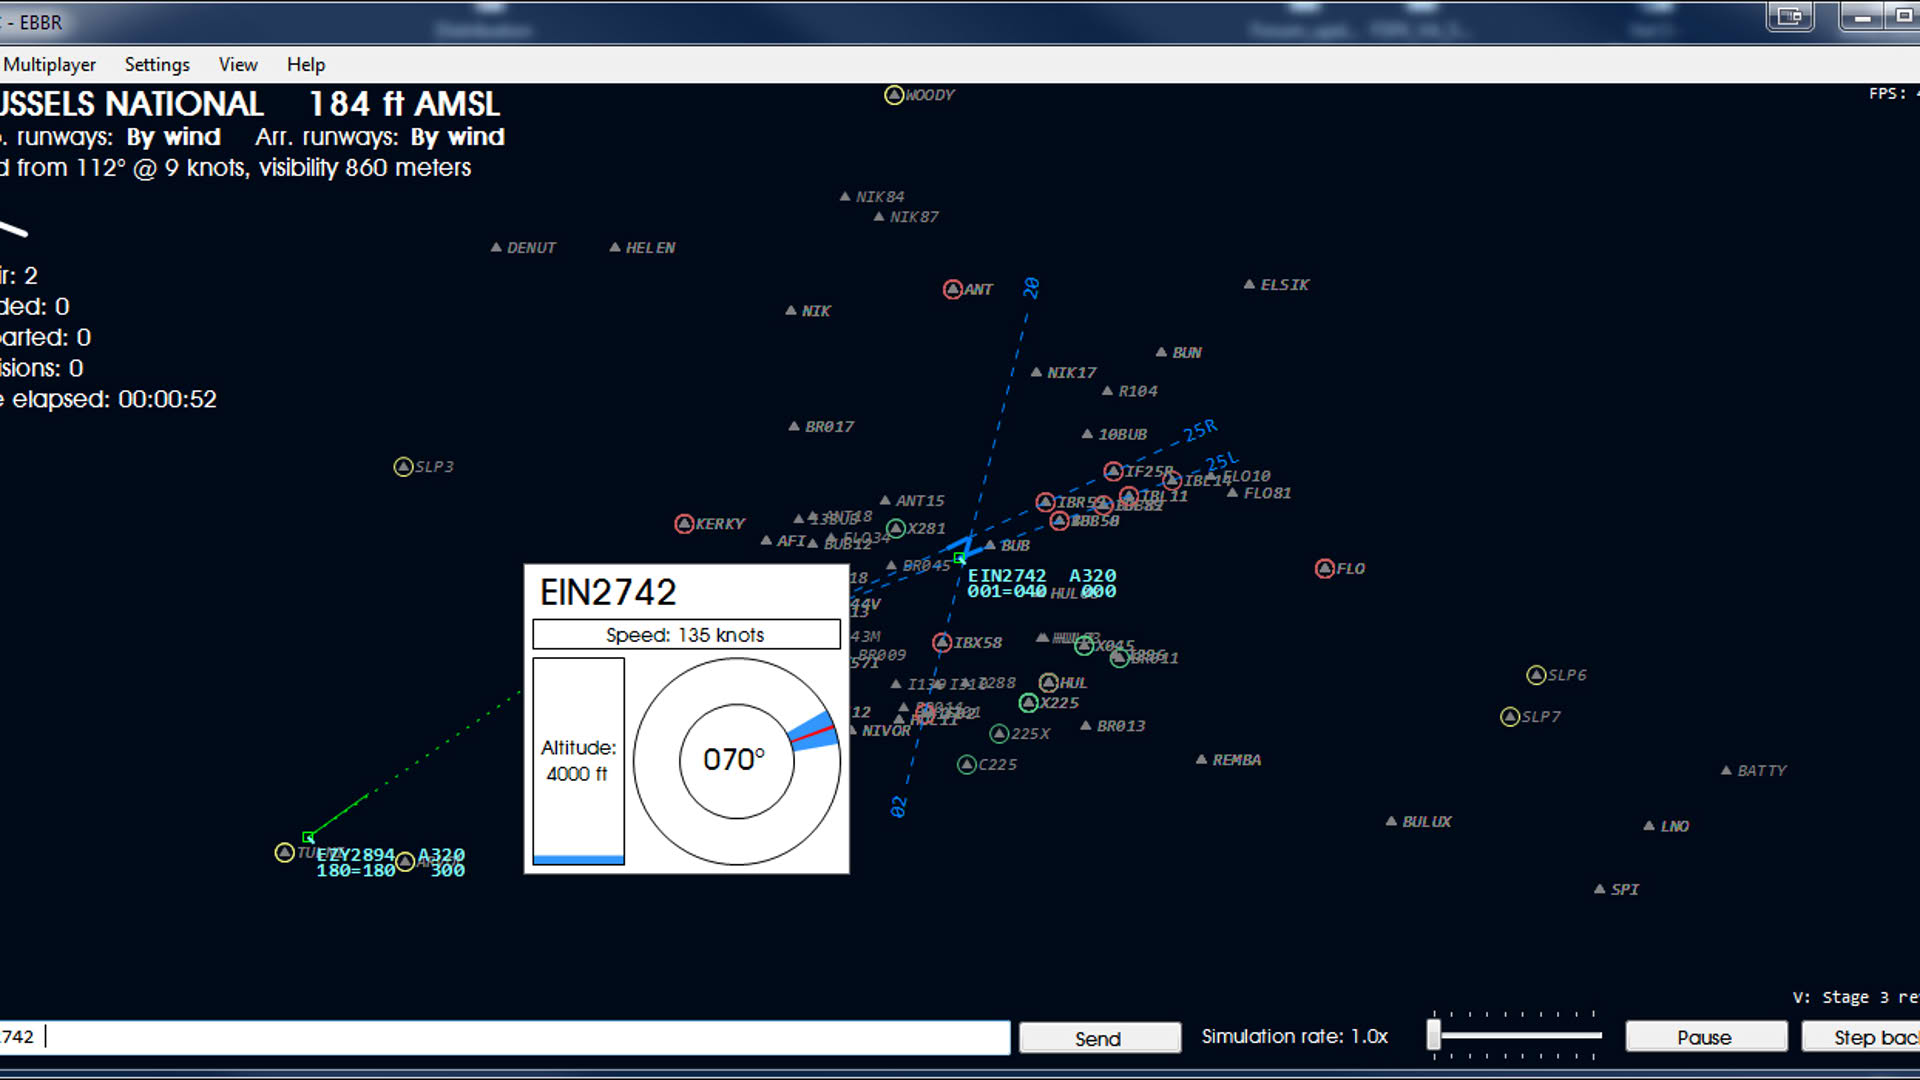1920x1080 pixels.
Task: Click the BULUX fix triangle
Action: click(x=1391, y=821)
